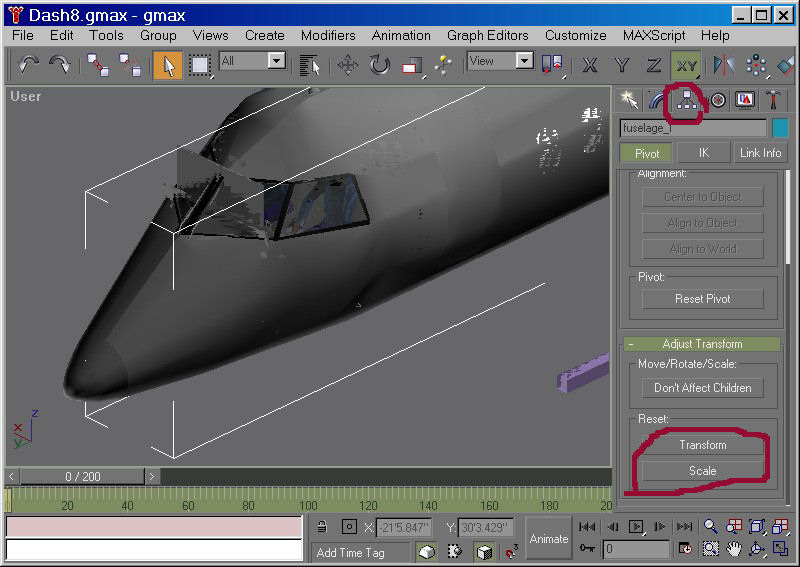Select the Move transform tool
This screenshot has width=800, height=567.
(x=348, y=65)
